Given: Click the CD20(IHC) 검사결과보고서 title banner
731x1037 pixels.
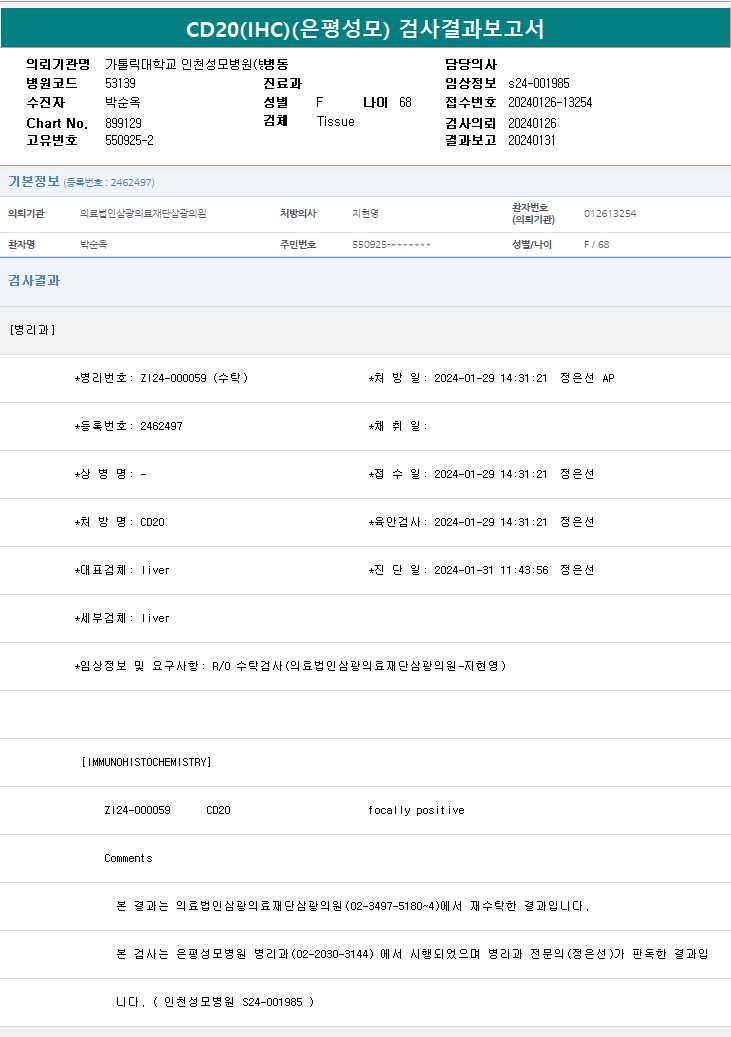Looking at the screenshot, I should click(365, 29).
